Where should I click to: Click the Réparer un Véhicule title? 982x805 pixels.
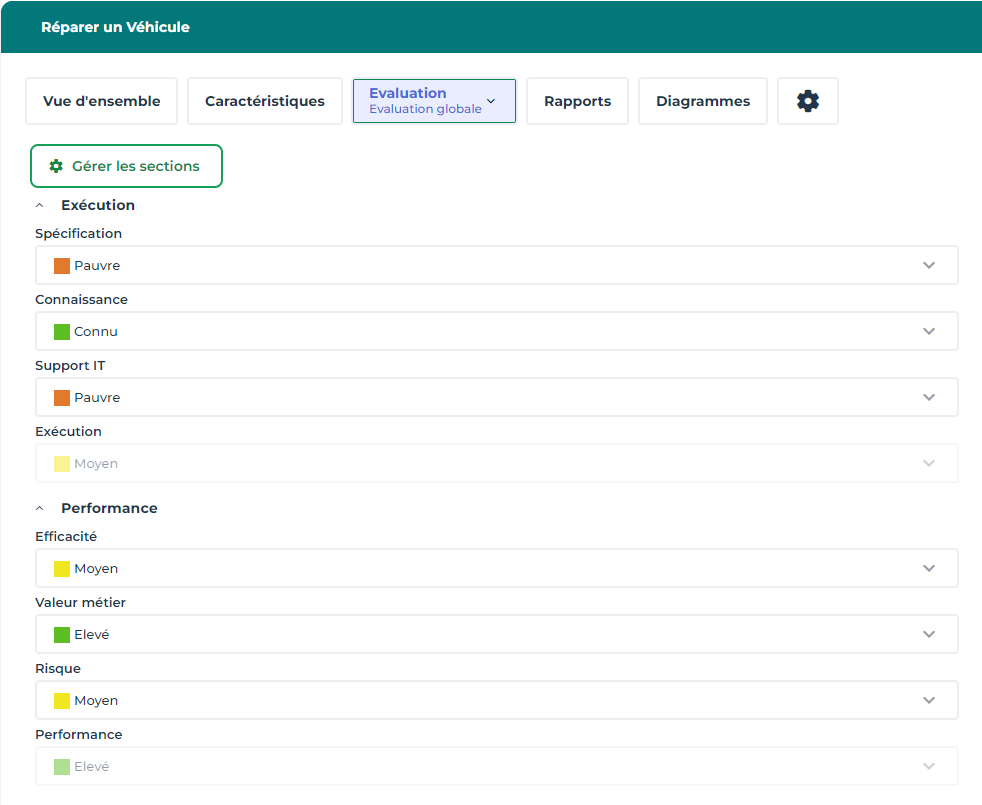[115, 27]
